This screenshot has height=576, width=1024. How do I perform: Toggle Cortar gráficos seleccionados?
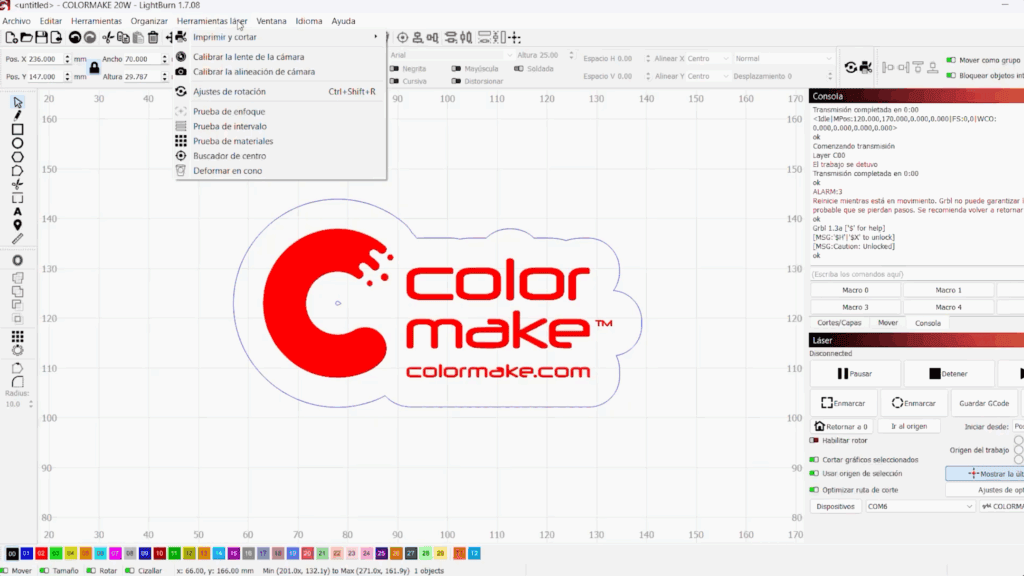pos(814,460)
